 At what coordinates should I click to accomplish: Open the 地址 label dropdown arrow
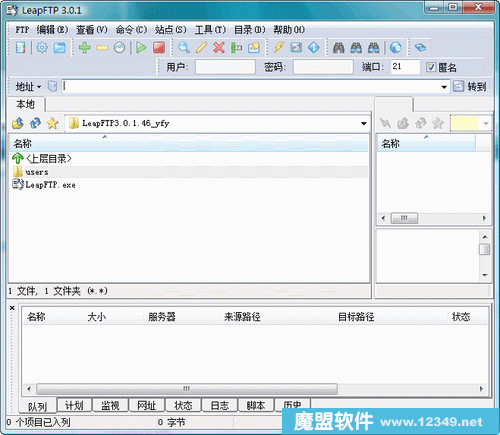39,87
